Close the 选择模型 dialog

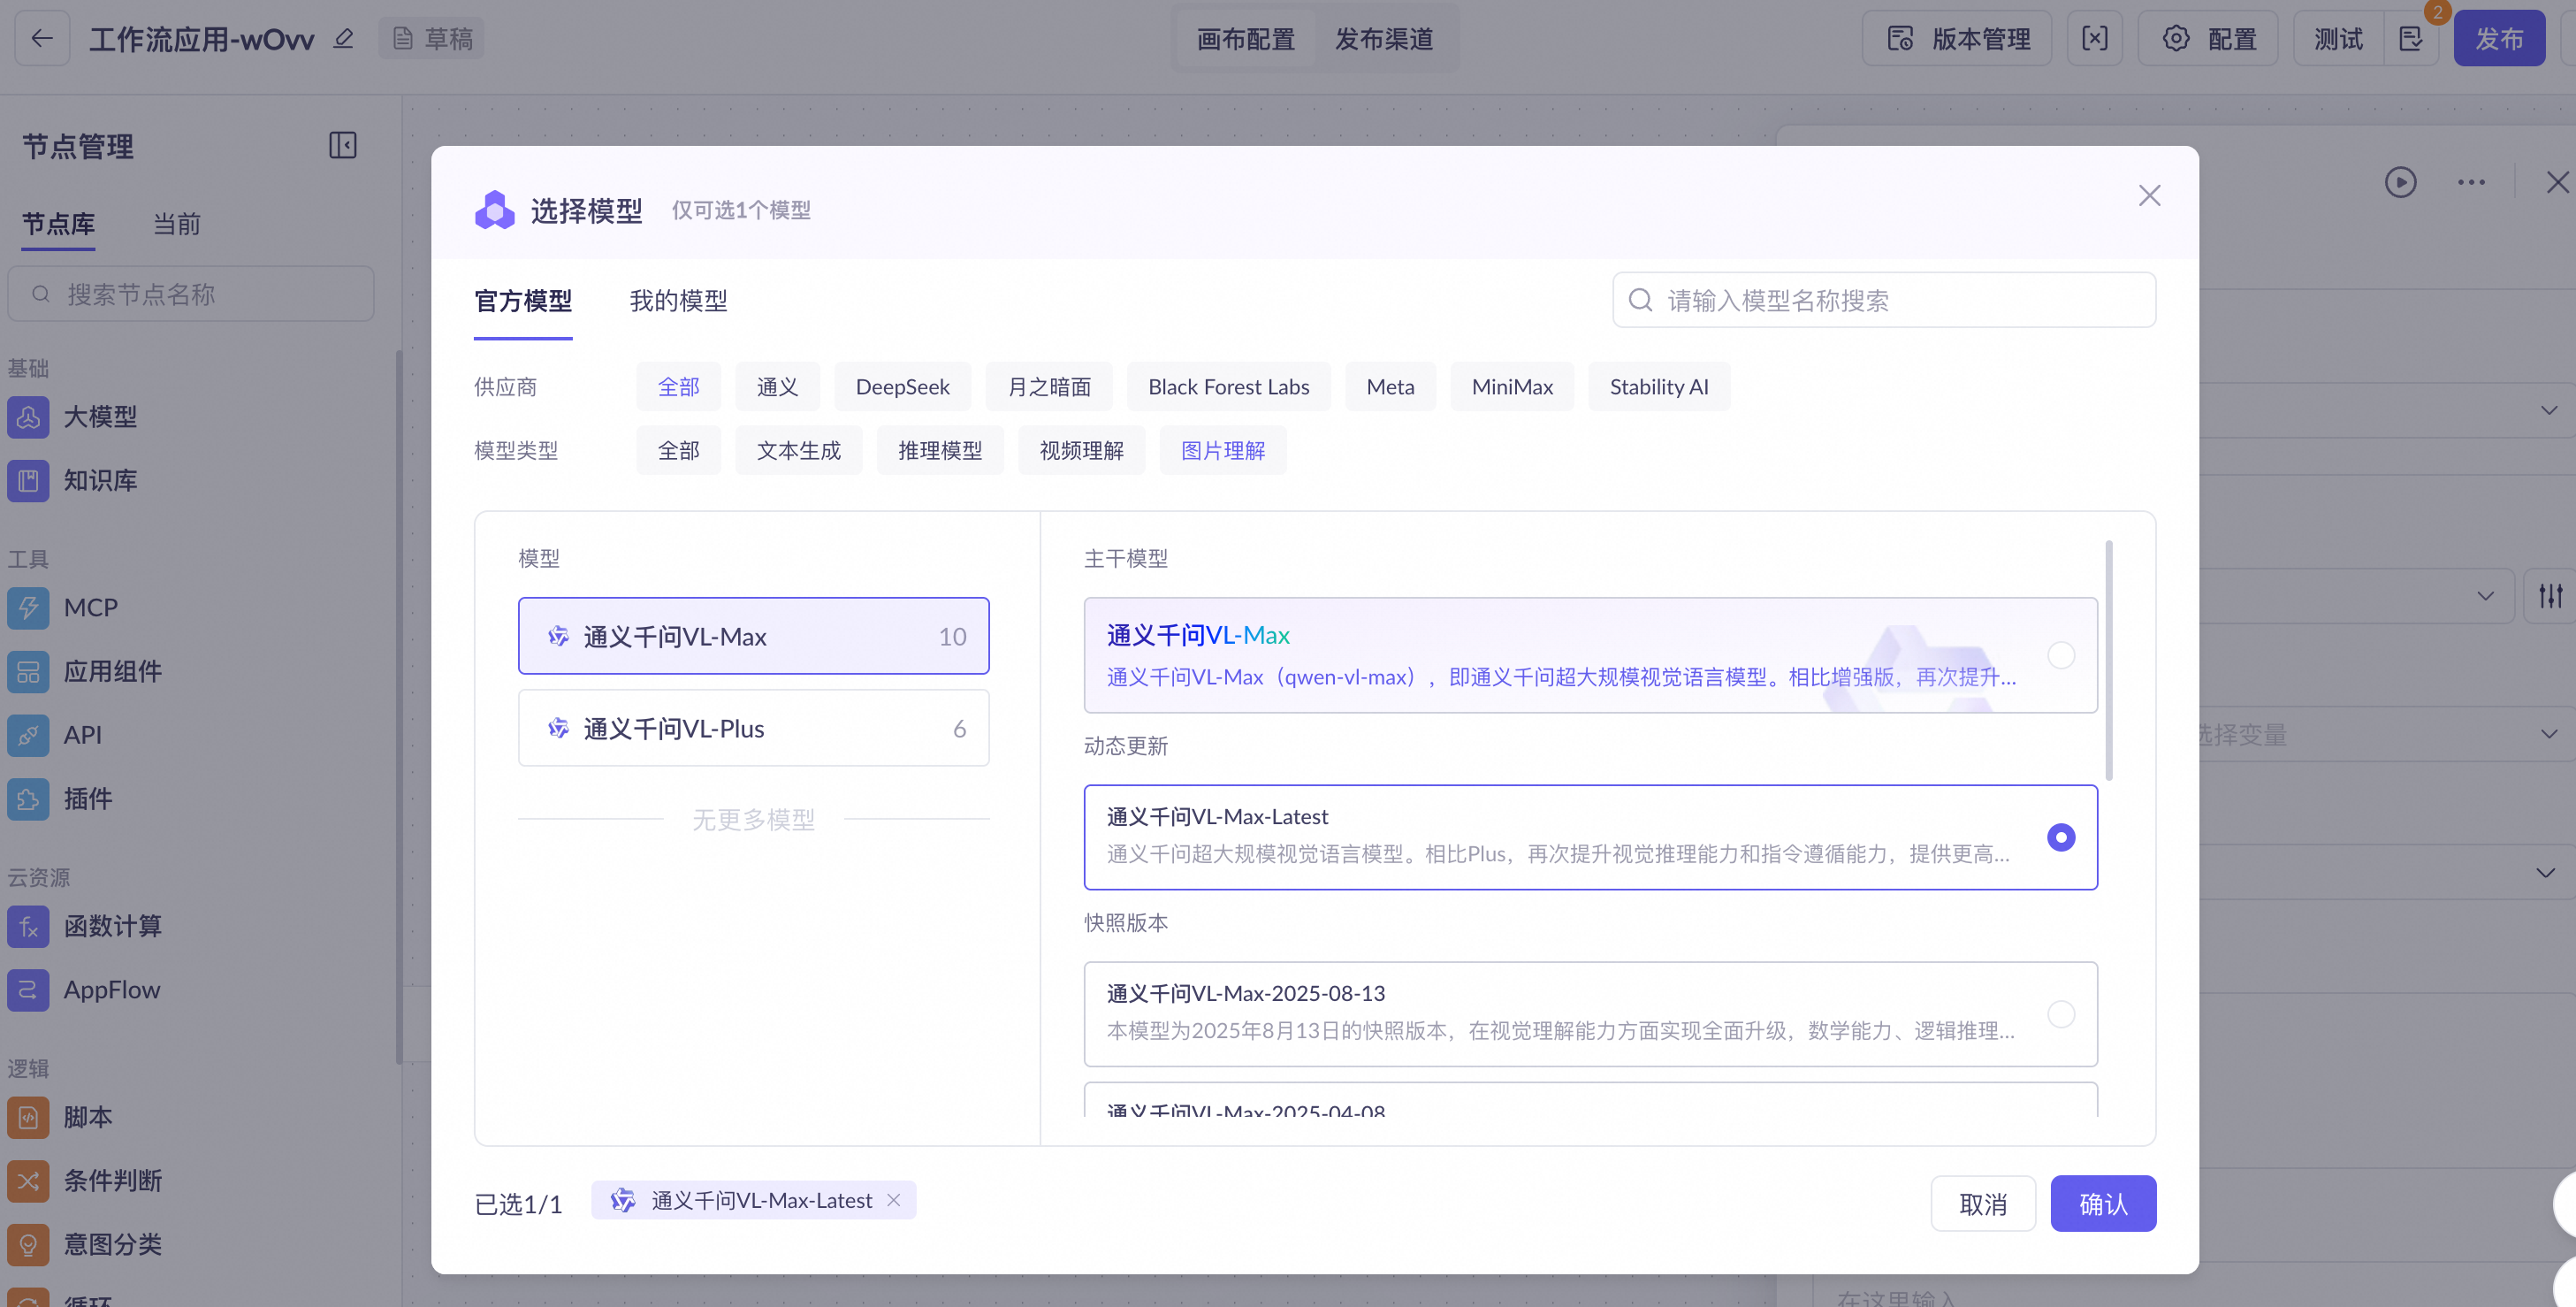pos(2149,196)
